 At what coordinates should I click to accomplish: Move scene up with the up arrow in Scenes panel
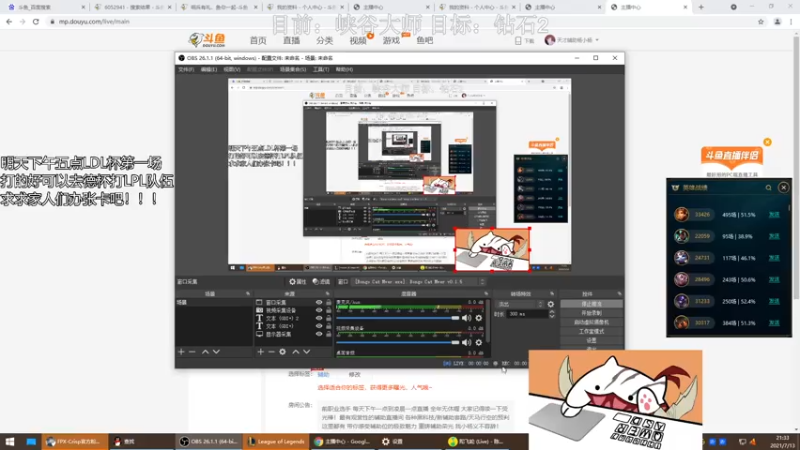click(205, 352)
